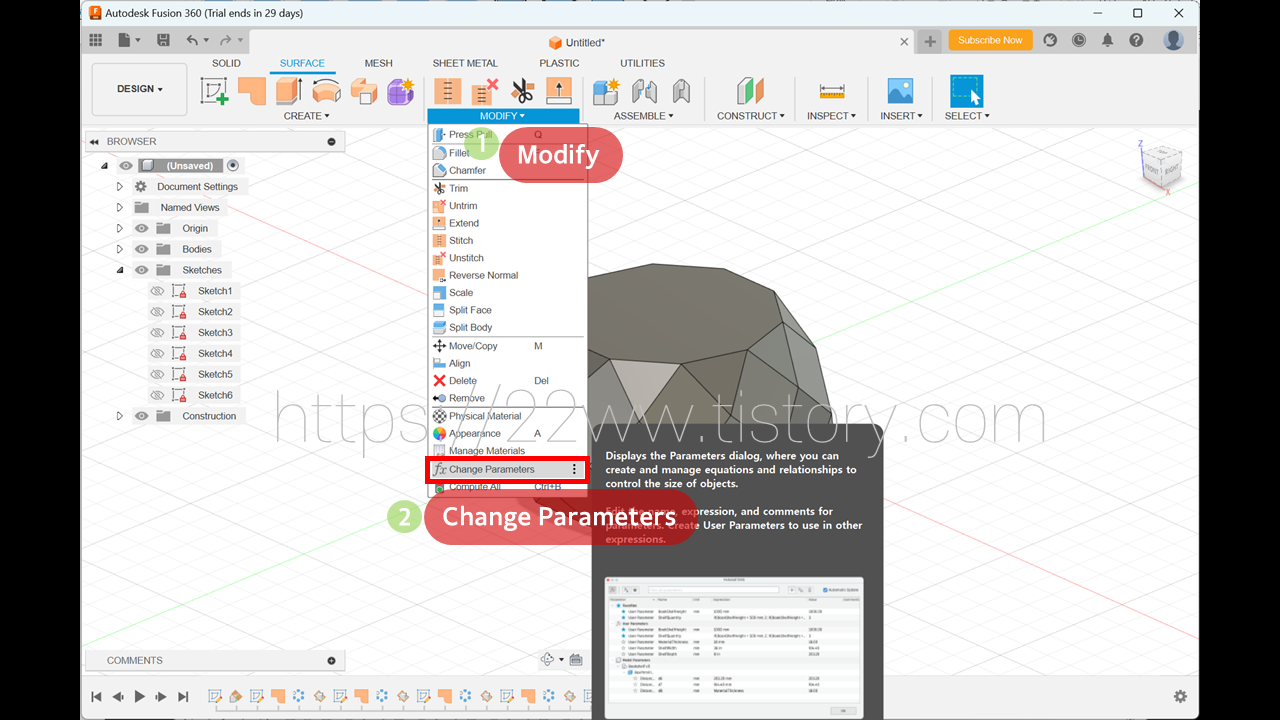Play the timeline

point(139,696)
